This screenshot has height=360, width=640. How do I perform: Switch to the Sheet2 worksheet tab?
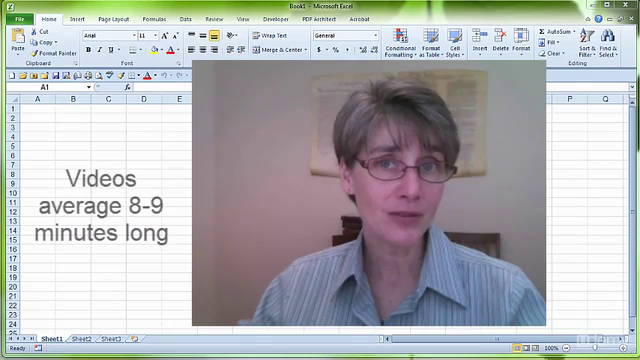(x=82, y=339)
